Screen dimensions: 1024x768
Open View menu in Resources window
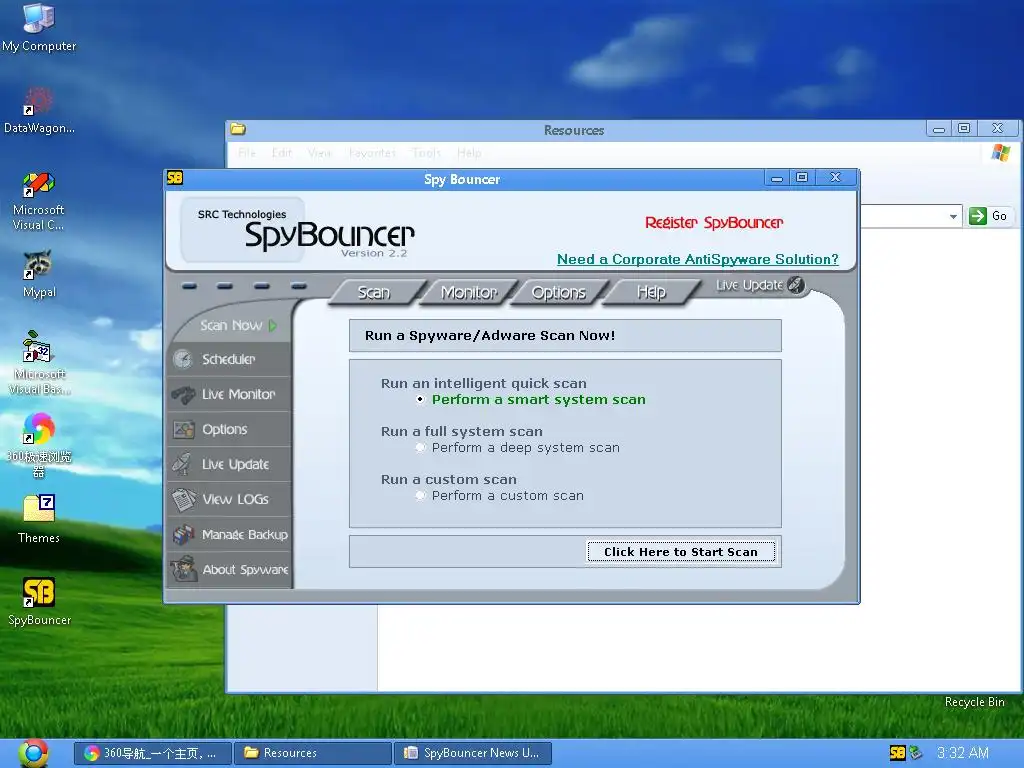pos(320,153)
